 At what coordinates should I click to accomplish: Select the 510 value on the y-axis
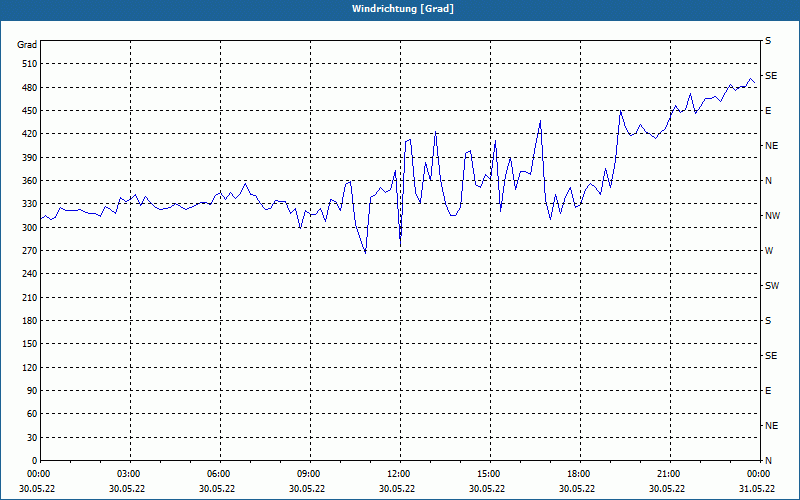pos(30,64)
